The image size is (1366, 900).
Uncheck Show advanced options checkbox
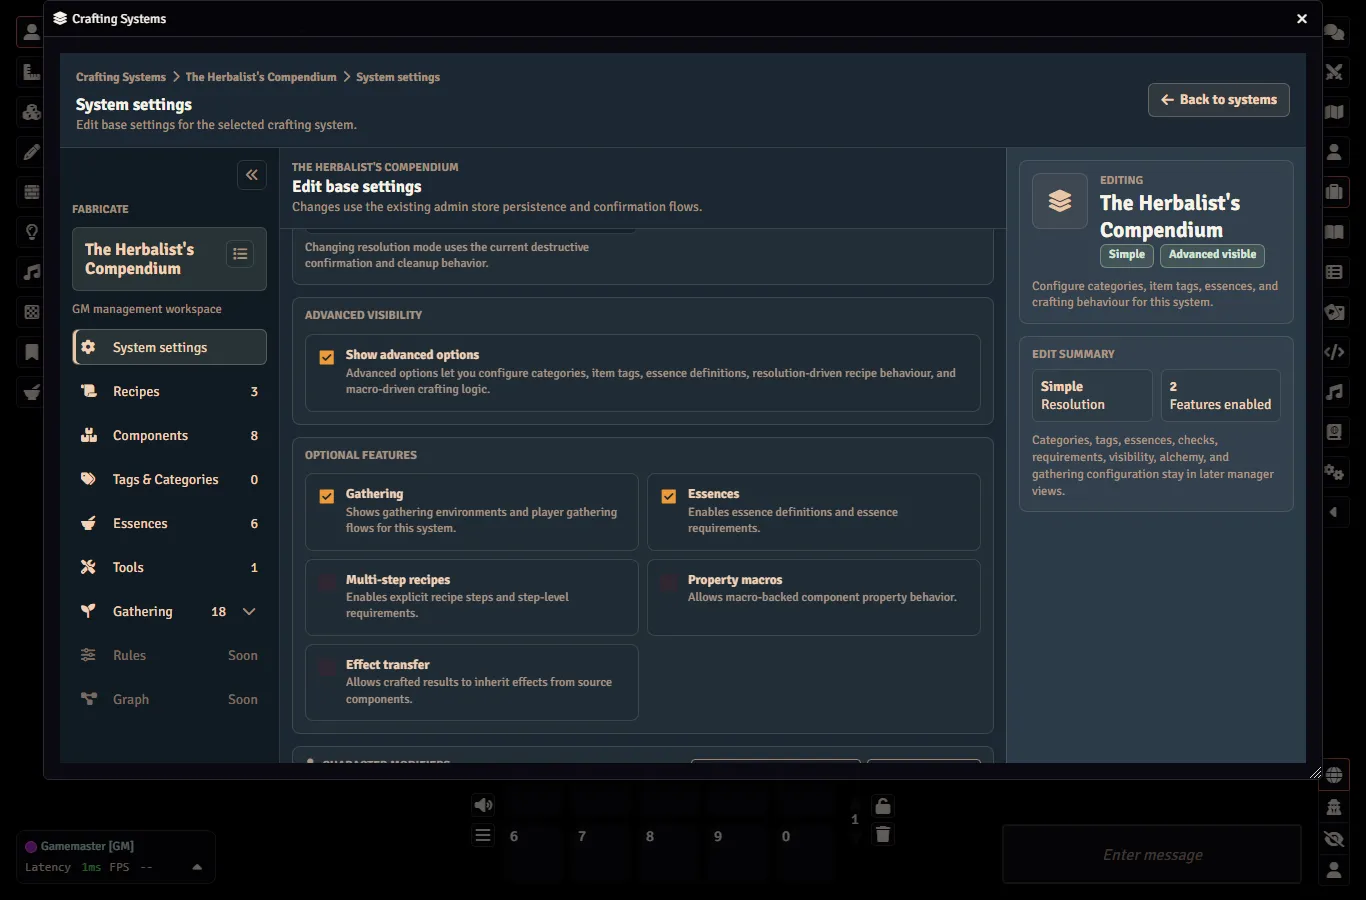tap(327, 357)
